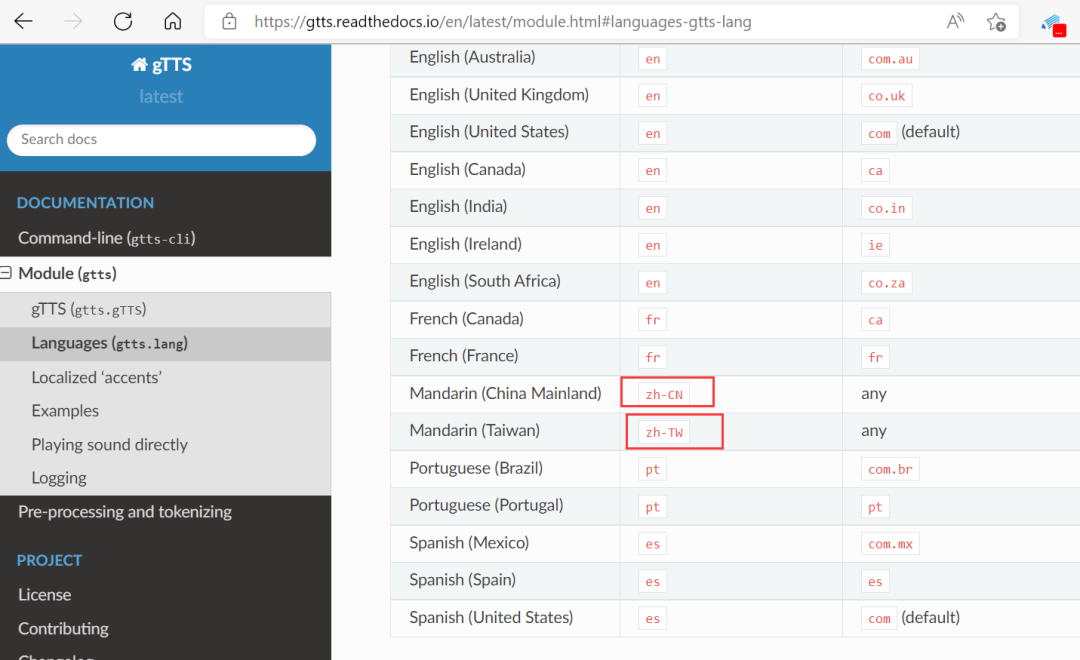Open the Contributing page link

[63, 629]
